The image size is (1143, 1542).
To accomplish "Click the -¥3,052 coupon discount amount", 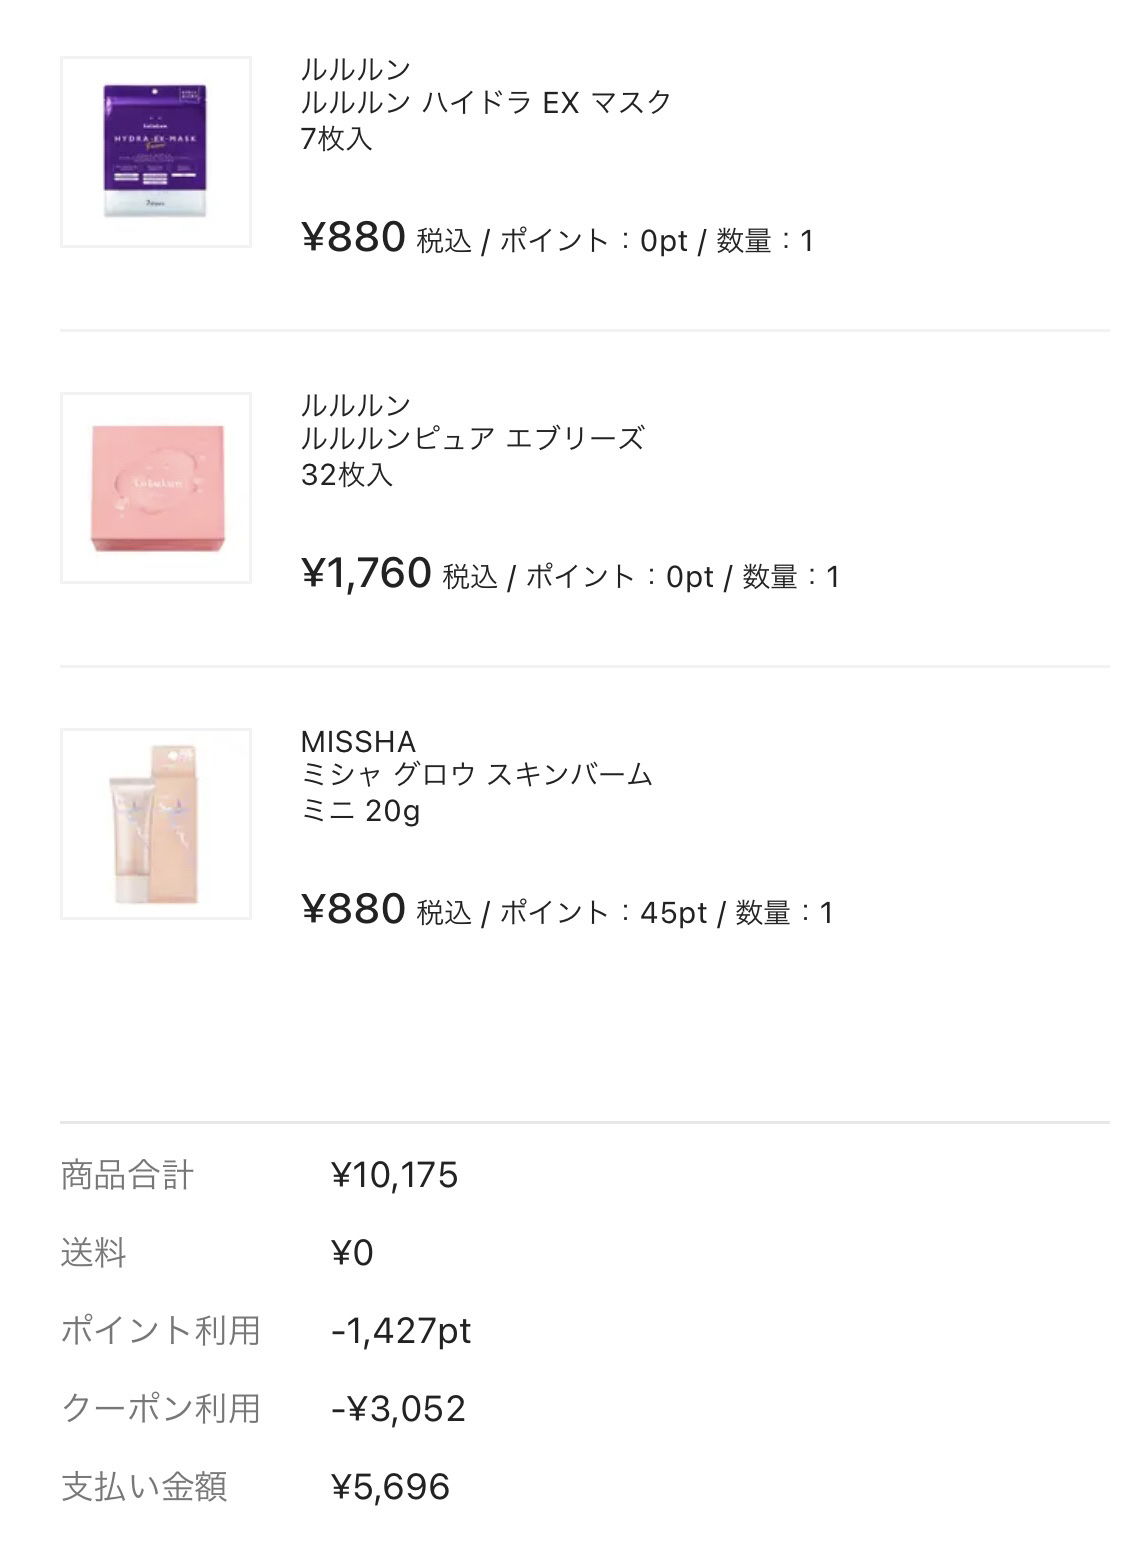I will click(x=398, y=1409).
